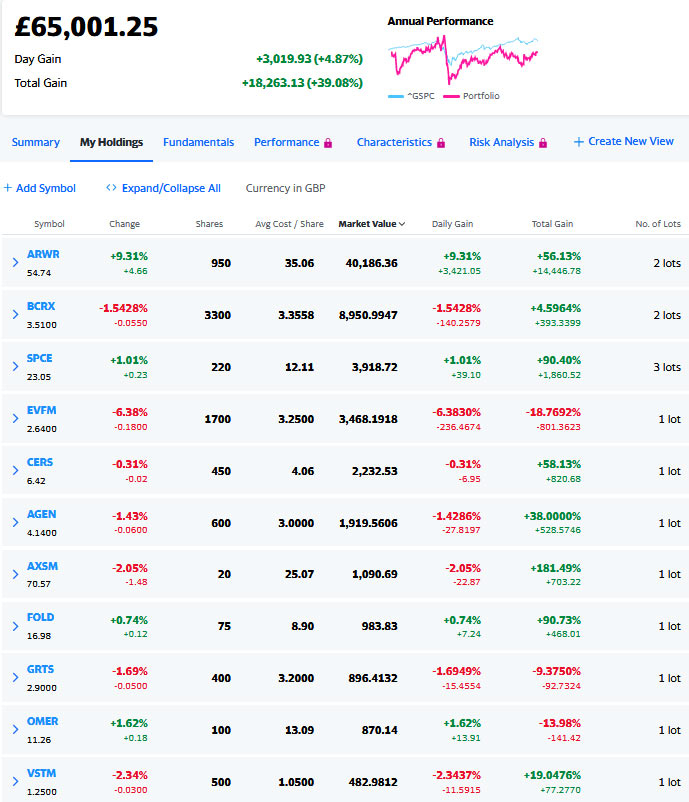Click the Annual Performance chart
Viewport: 689px width, 802px height.
pyautogui.click(x=463, y=59)
